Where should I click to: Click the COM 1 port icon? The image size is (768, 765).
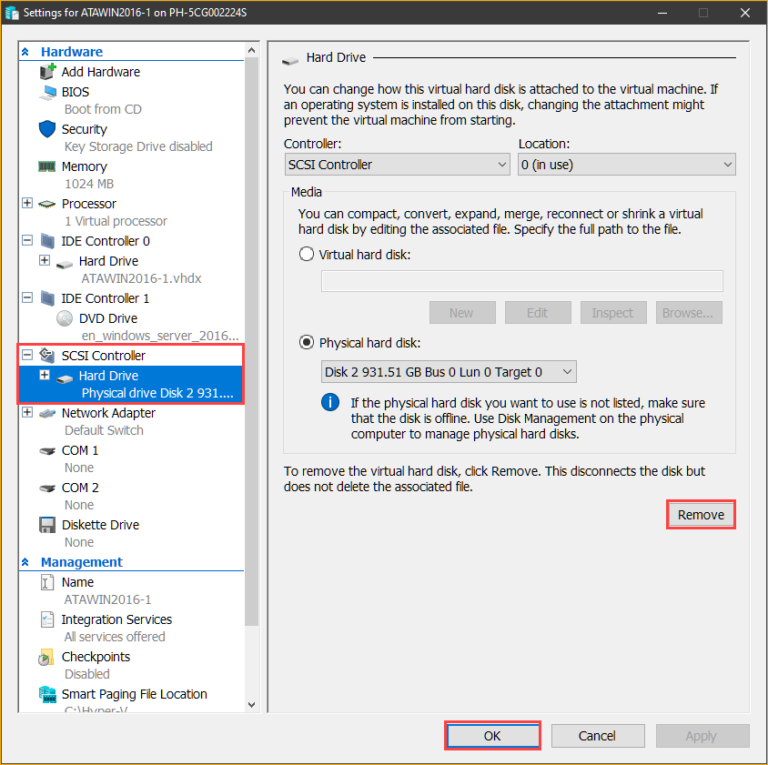point(47,451)
